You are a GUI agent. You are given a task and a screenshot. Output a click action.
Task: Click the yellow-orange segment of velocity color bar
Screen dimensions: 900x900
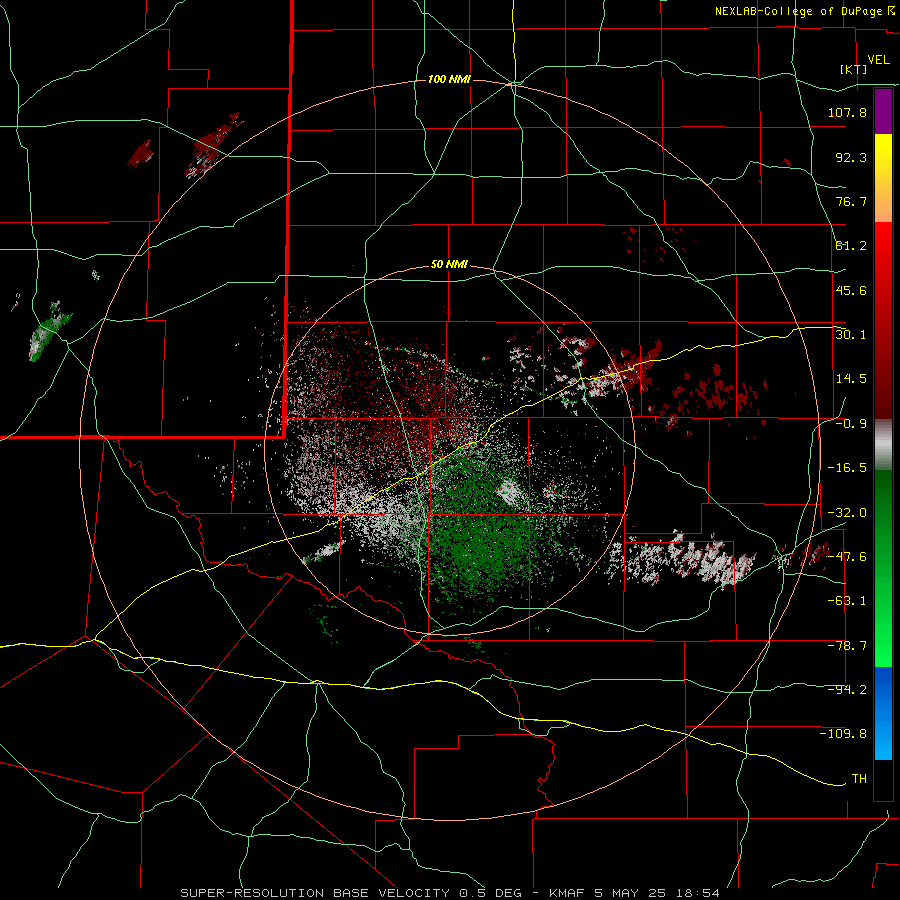point(883,178)
